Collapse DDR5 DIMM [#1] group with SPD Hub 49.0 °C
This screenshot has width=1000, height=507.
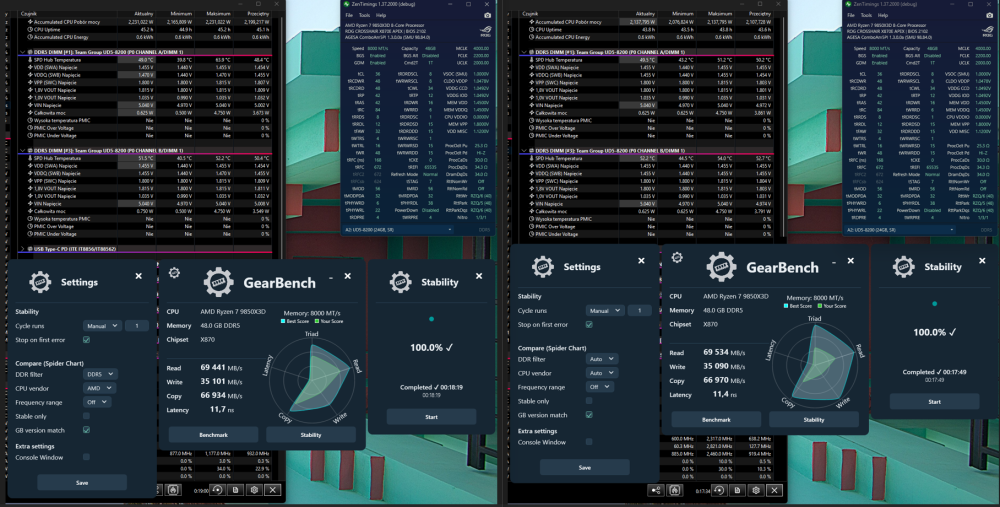22,52
